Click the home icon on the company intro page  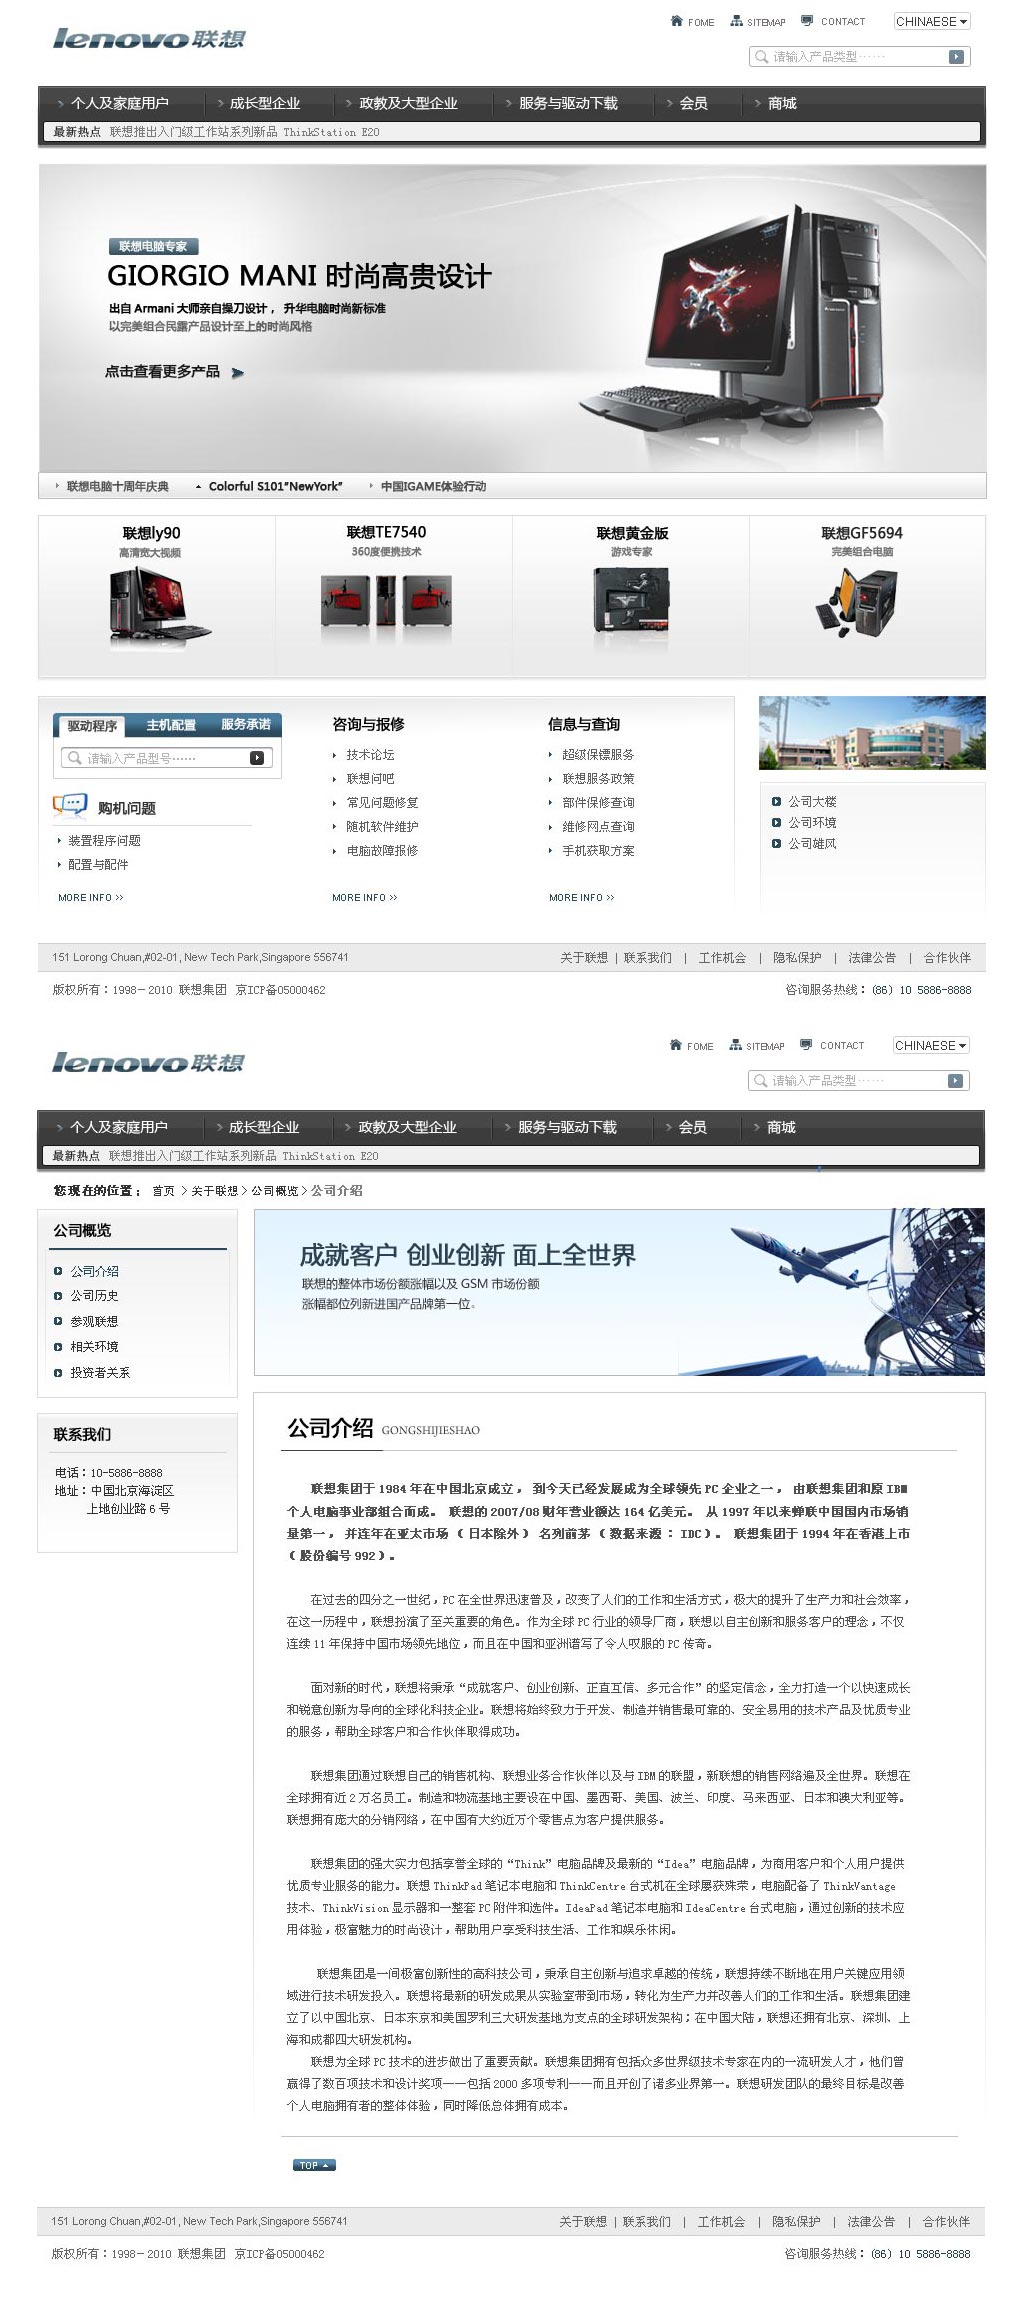676,1045
